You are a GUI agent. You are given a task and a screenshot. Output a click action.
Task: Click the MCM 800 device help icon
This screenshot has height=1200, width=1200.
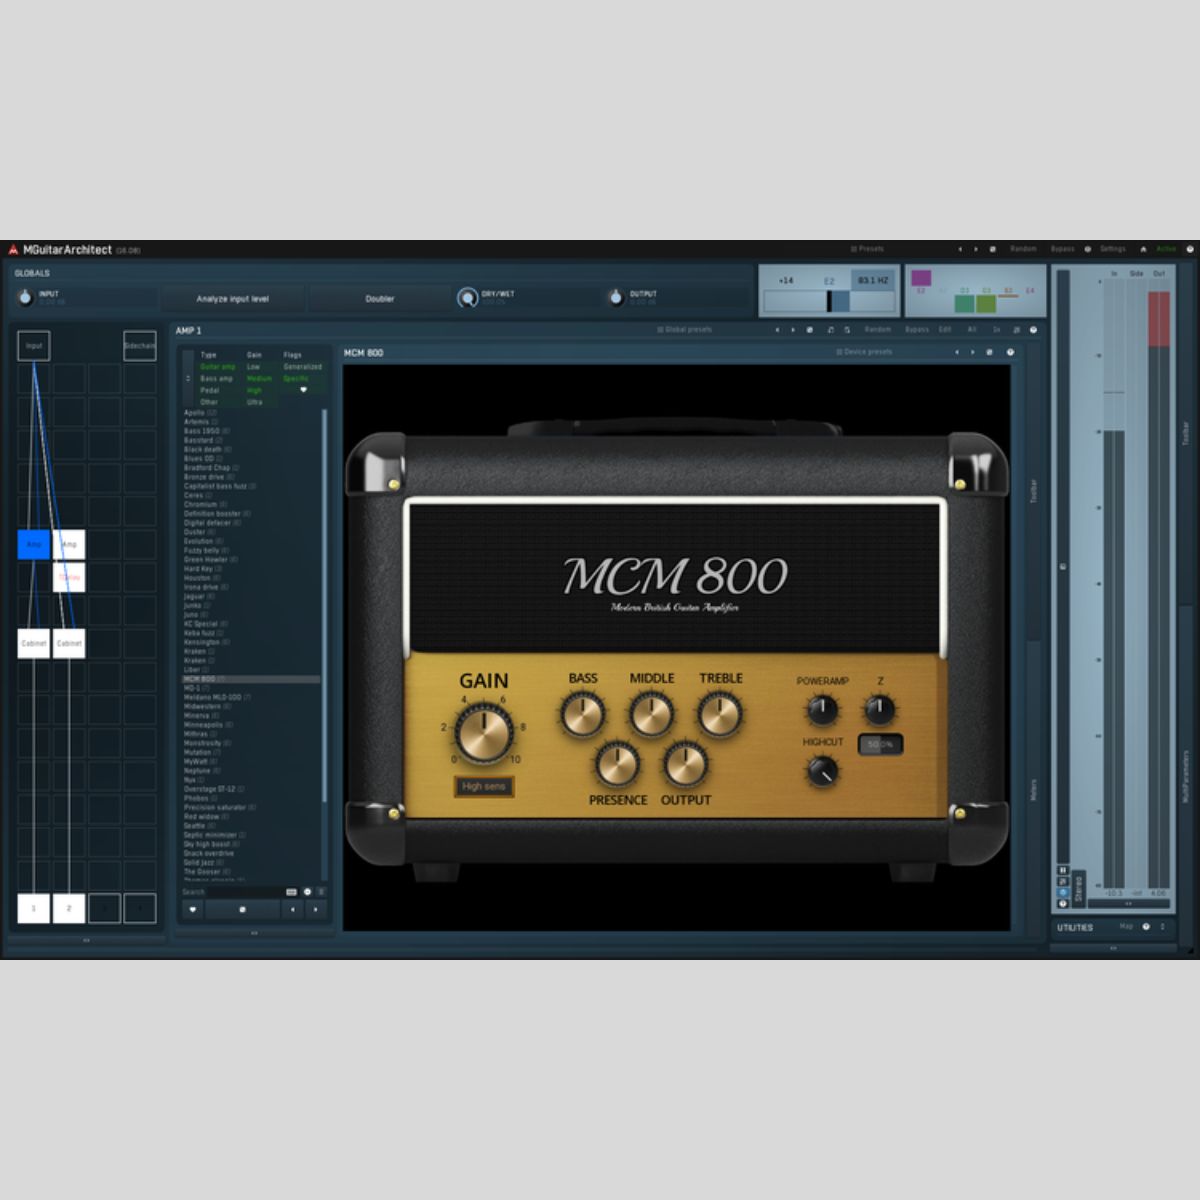point(1010,352)
